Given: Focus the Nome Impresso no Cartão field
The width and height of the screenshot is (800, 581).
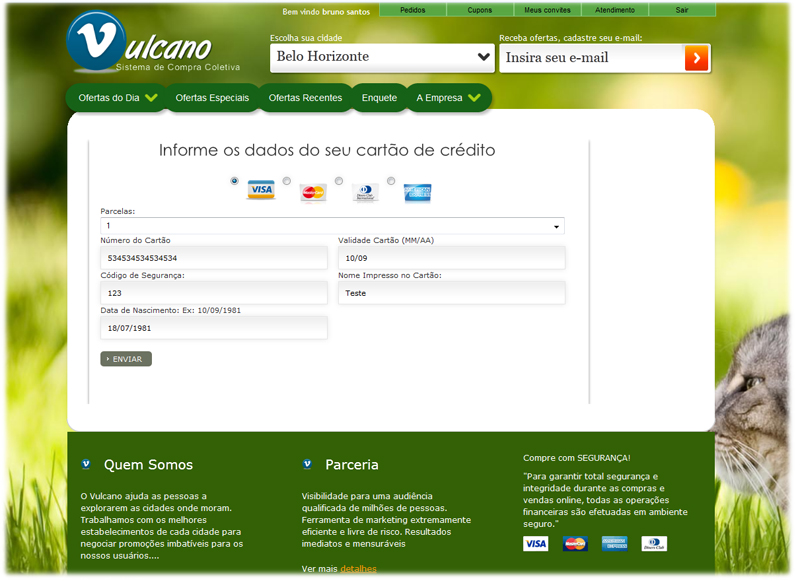Looking at the screenshot, I should (x=452, y=293).
